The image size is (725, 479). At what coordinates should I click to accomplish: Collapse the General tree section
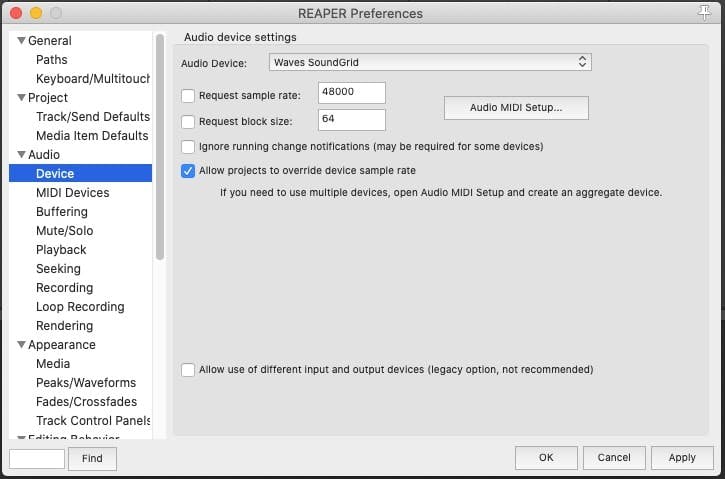(21, 41)
